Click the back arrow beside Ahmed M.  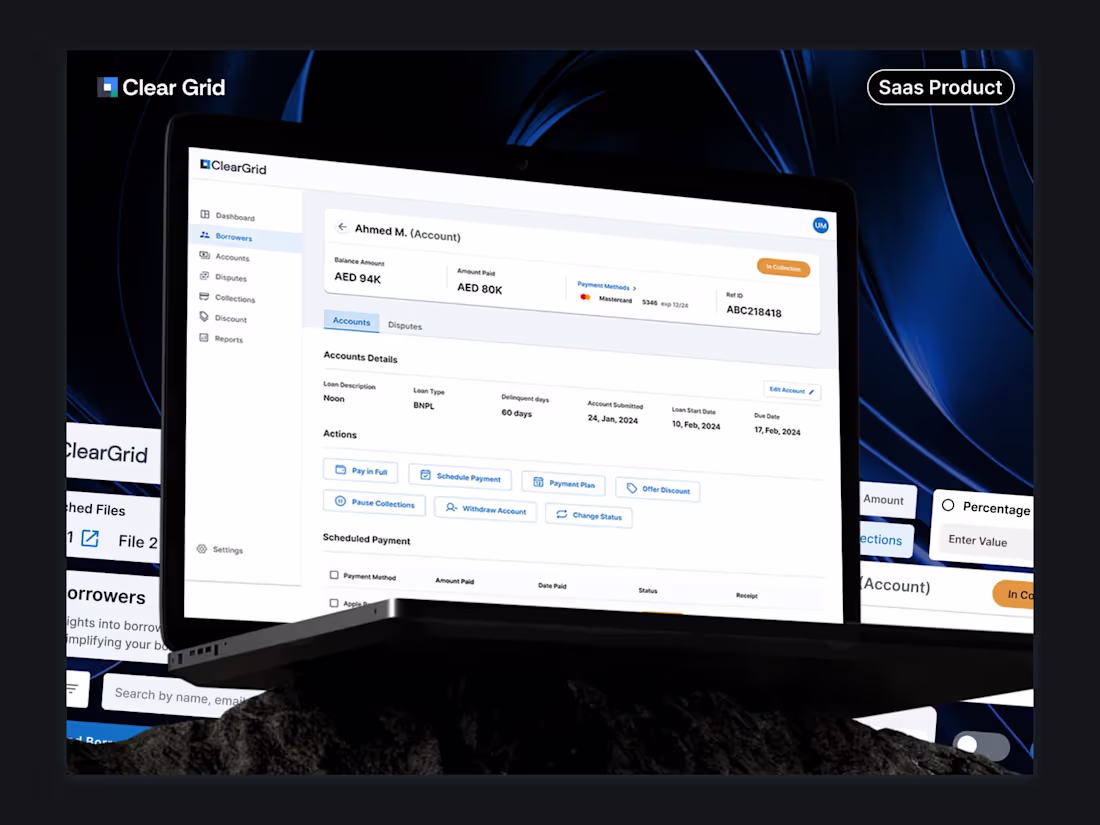tap(341, 228)
